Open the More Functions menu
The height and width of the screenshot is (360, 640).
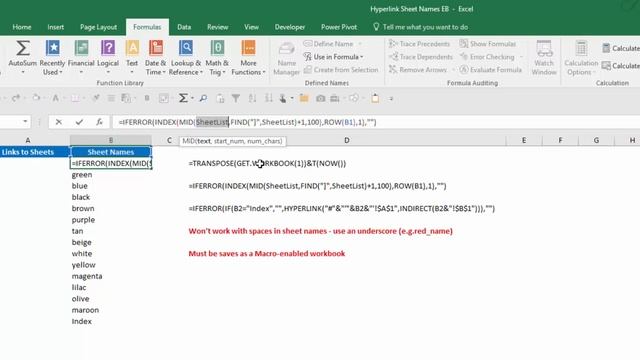pyautogui.click(x=248, y=58)
